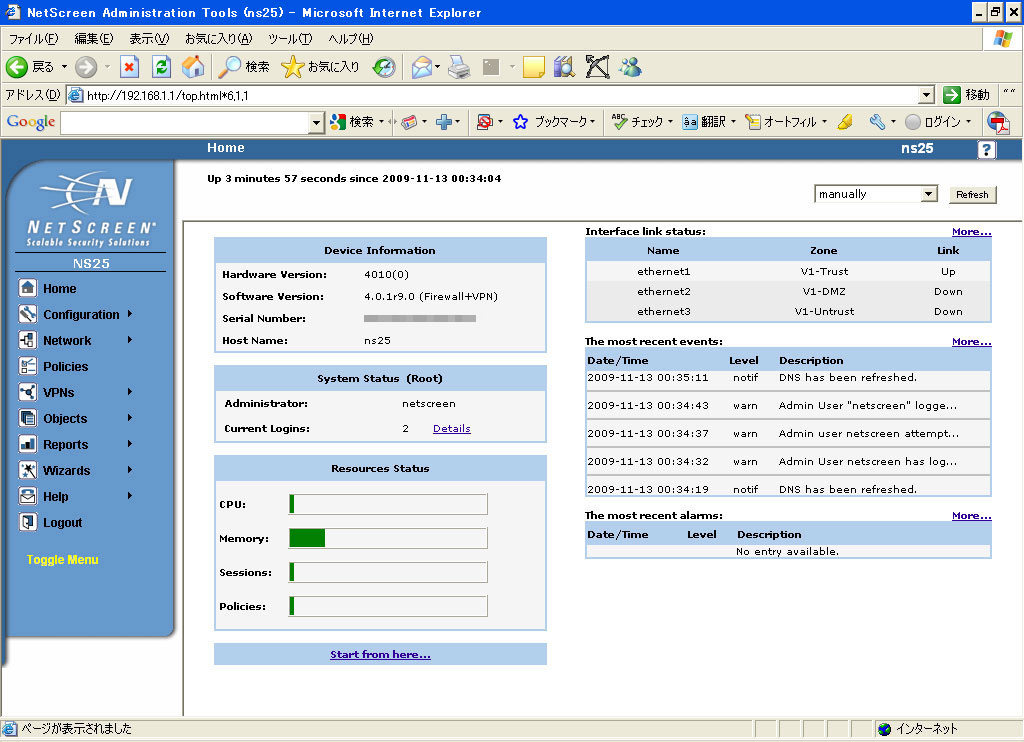Open browser Search magnifier icon
Viewport: 1024px width, 742px height.
(229, 67)
